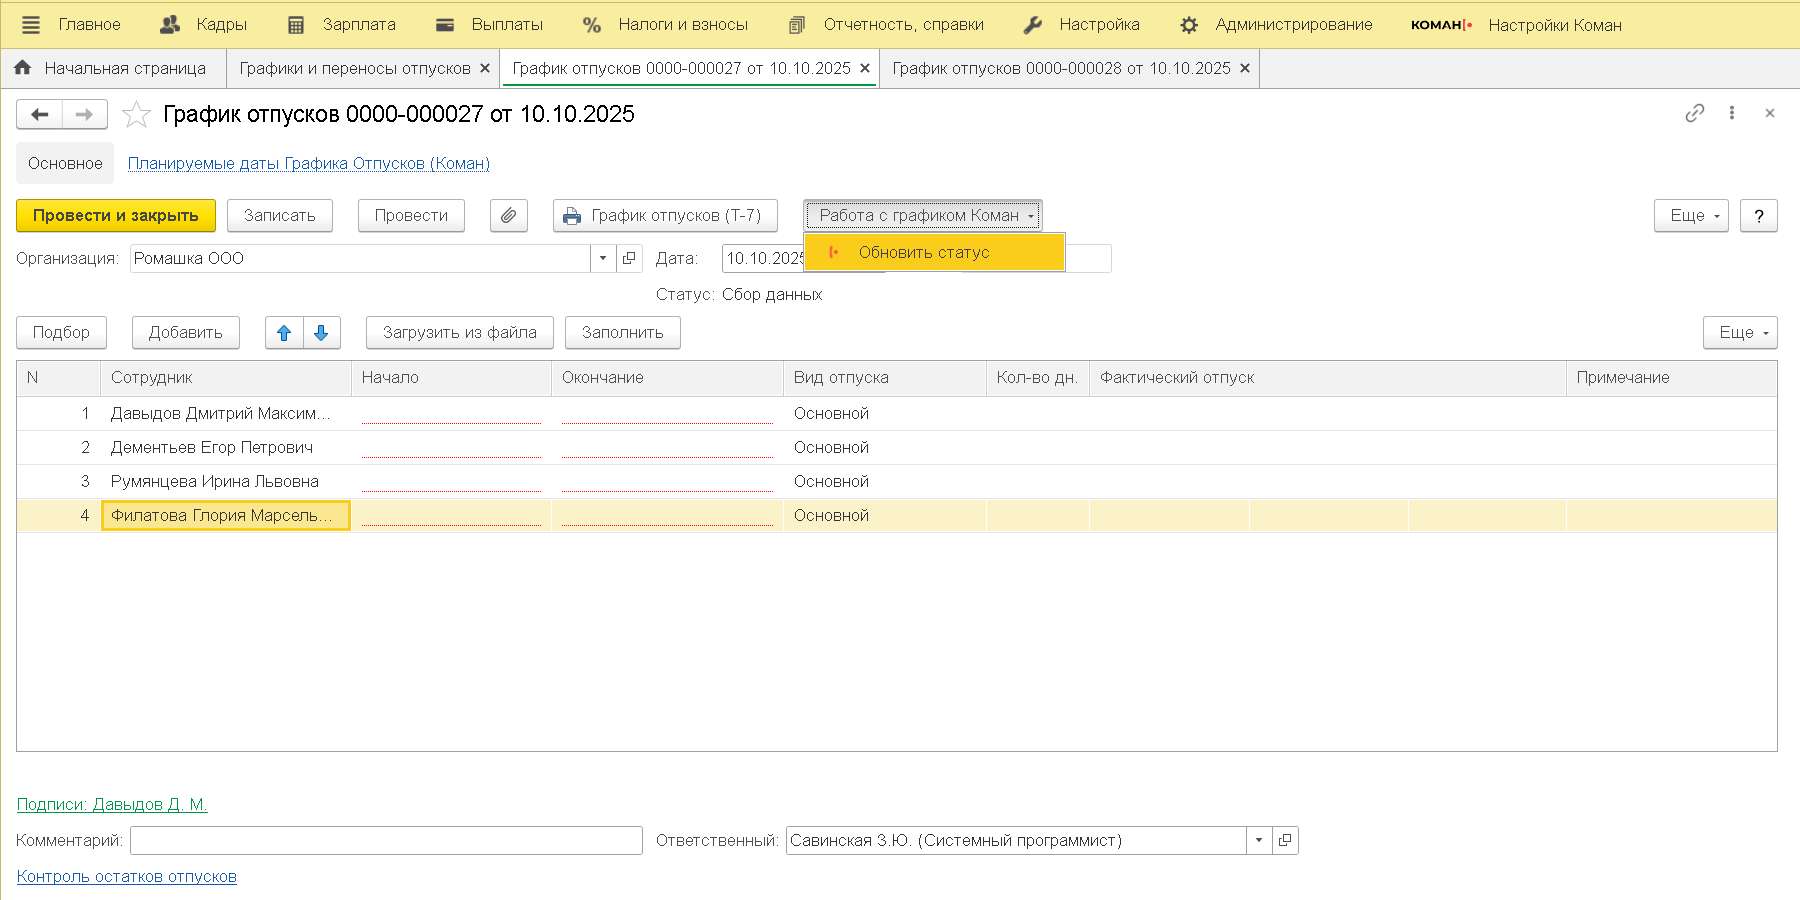The height and width of the screenshot is (900, 1800).
Task: Click the back navigation arrow
Action: pos(40,115)
